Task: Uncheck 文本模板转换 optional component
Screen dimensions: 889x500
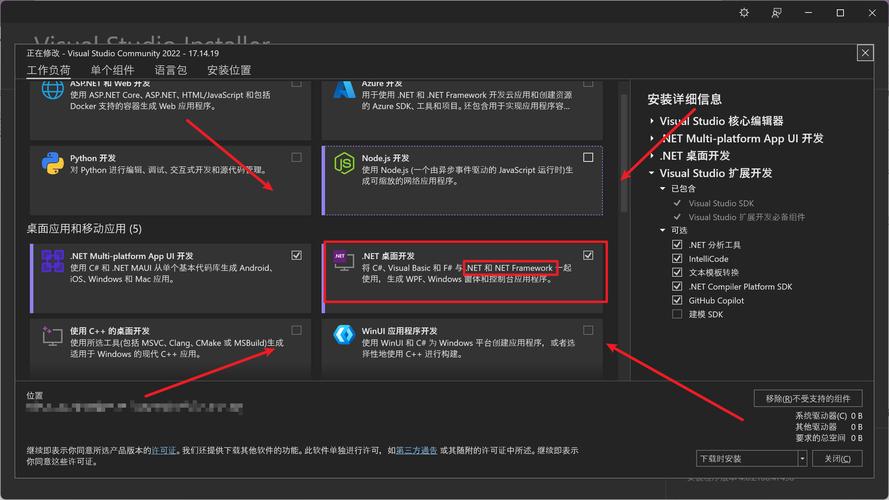Action: coord(677,272)
